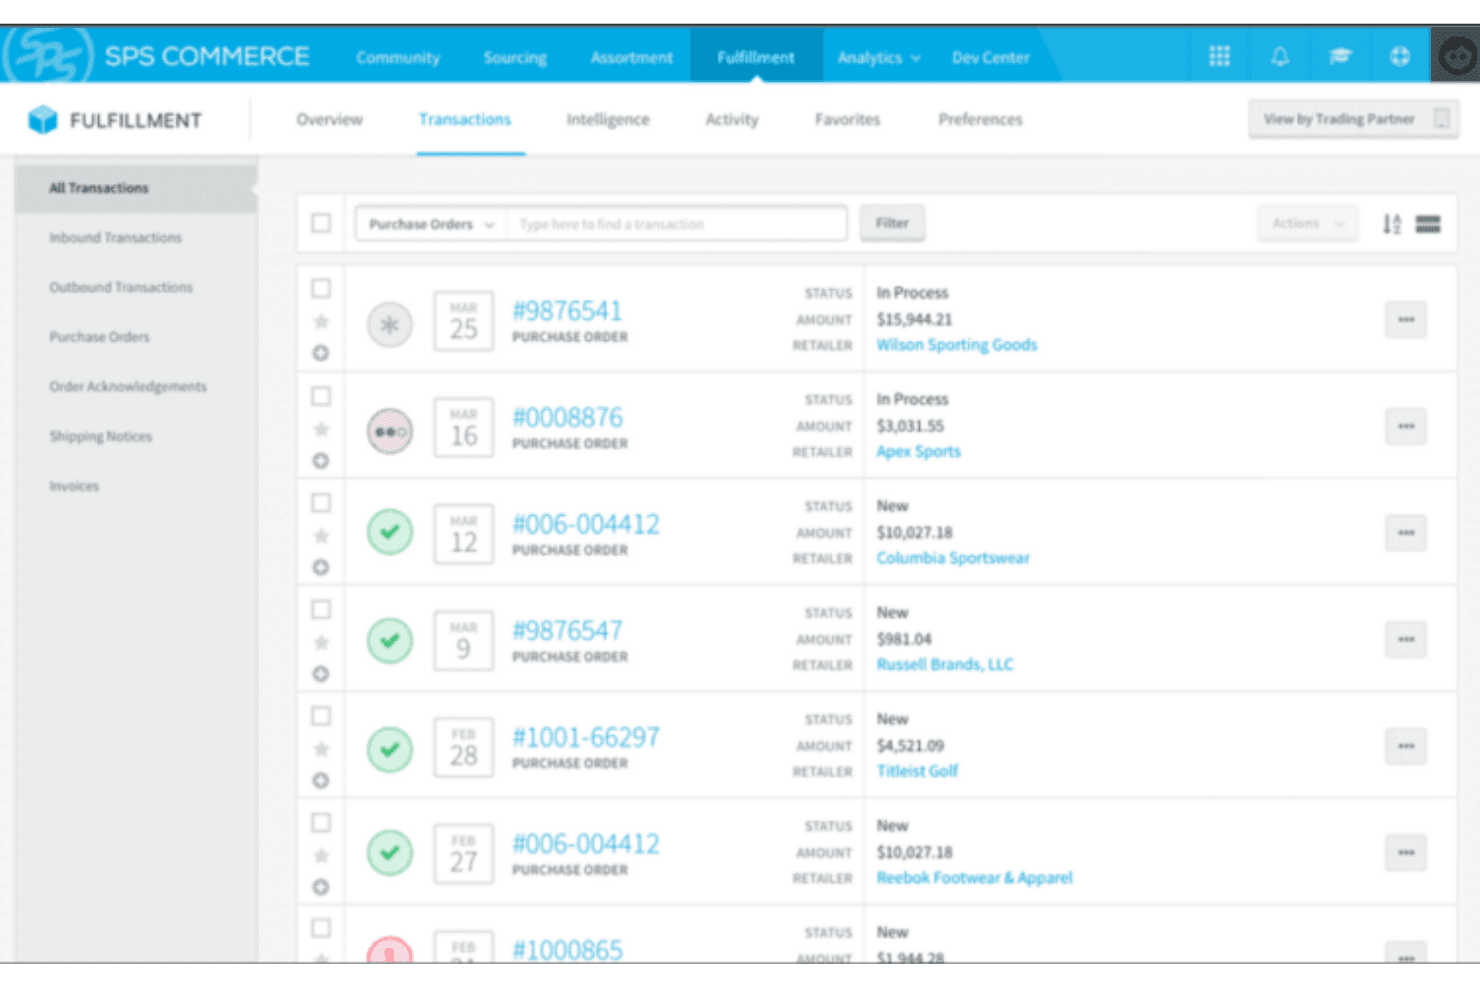
Task: Click the in-progress status icon for #0008876
Action: (x=390, y=432)
